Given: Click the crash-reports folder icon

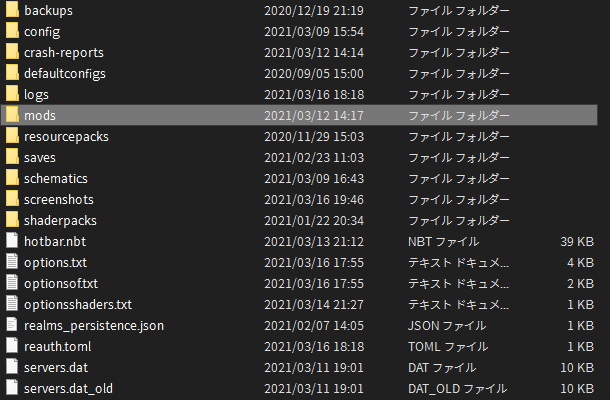Looking at the screenshot, I should tap(12, 52).
